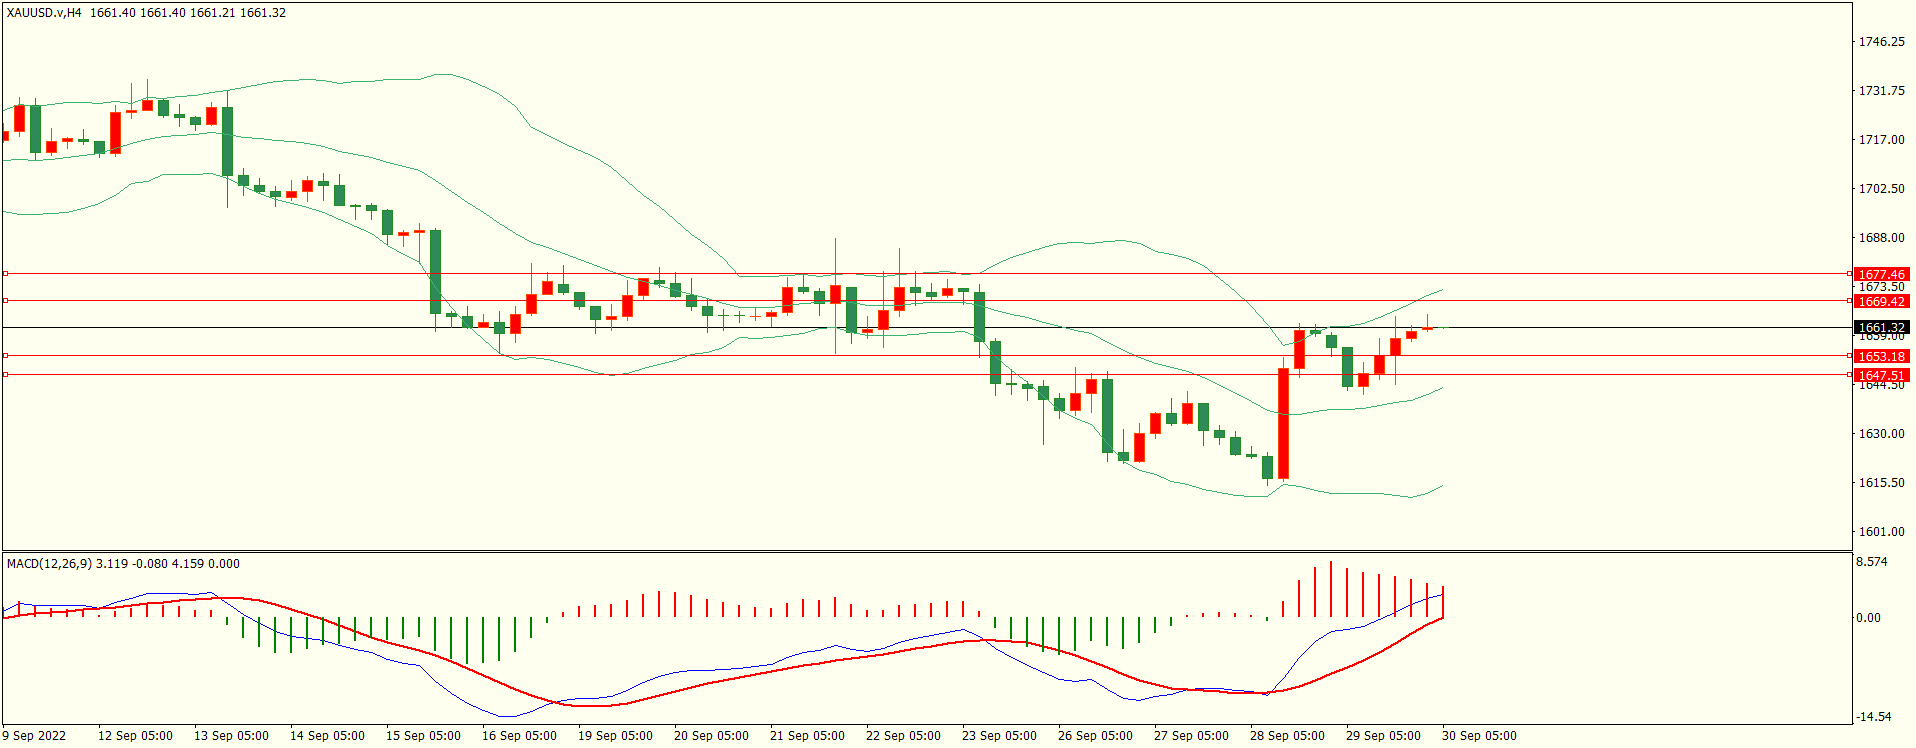Click the tallest red MACD histogram bar
The height and width of the screenshot is (748, 1916).
1330,589
